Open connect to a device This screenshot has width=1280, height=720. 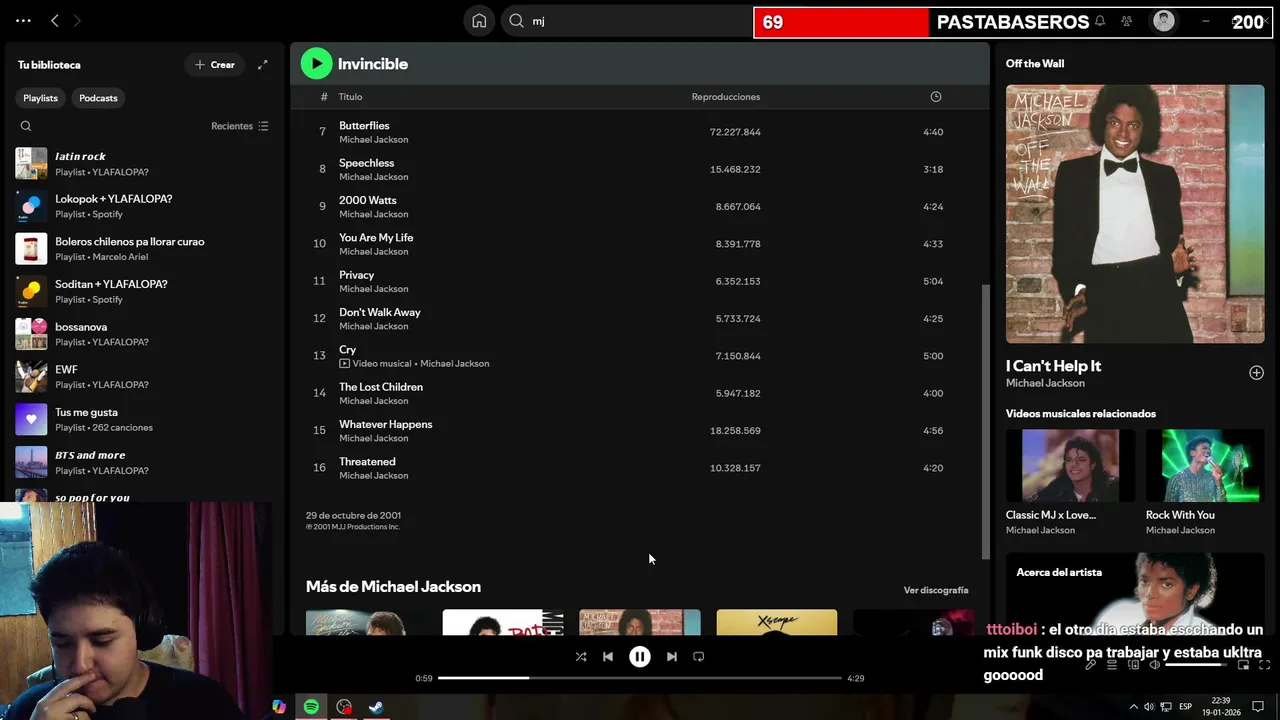[1133, 665]
